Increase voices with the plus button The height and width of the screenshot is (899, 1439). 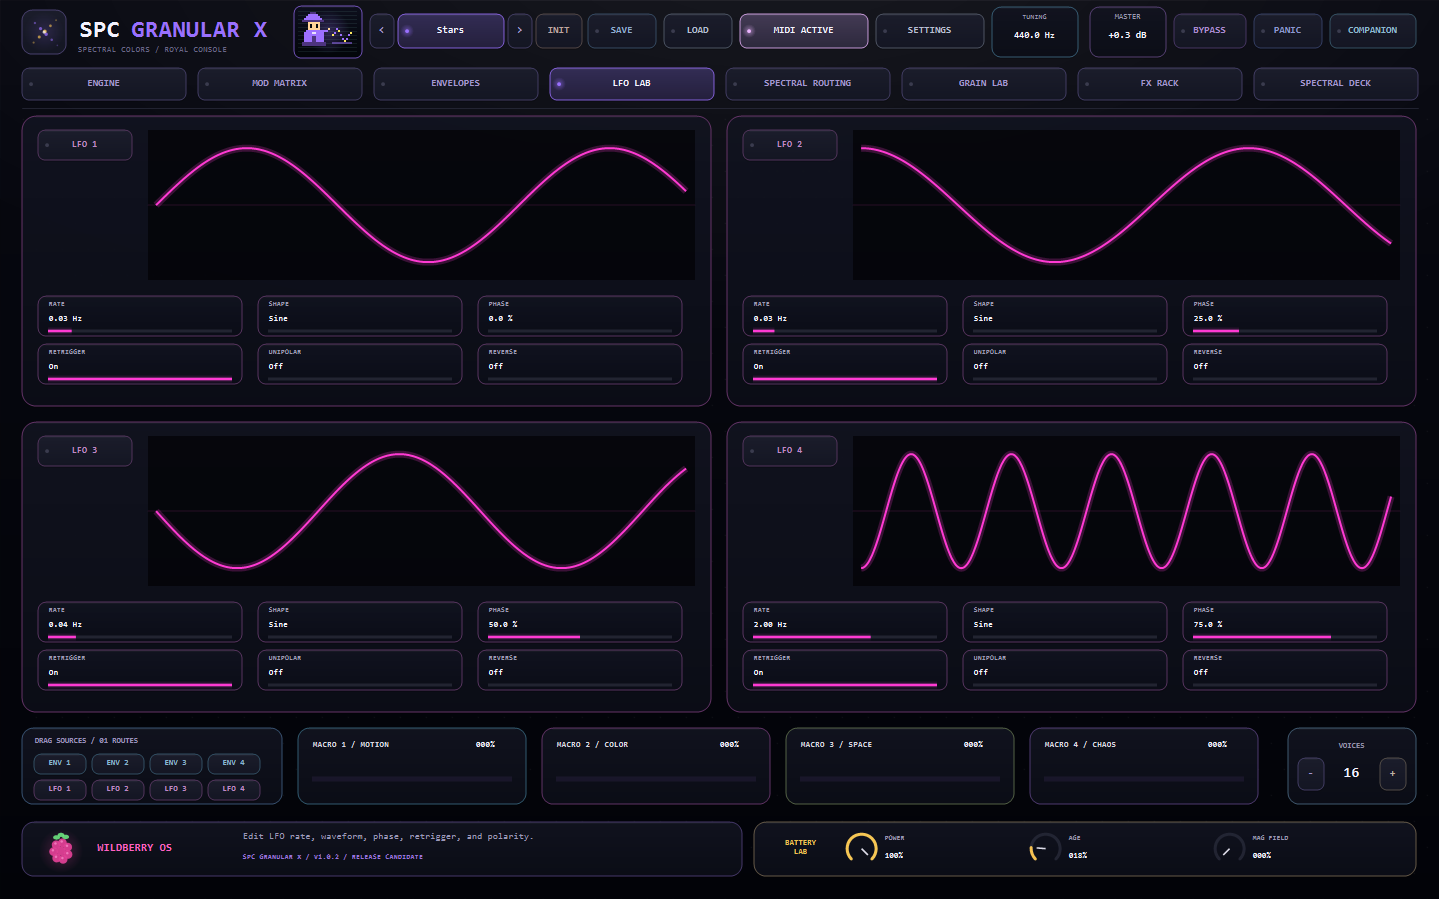click(x=1393, y=773)
